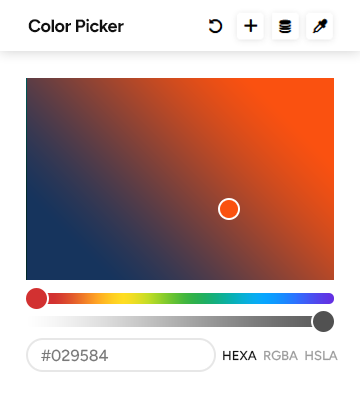Click the hex code input field
Screen dimensions: 360x396
click(121, 355)
